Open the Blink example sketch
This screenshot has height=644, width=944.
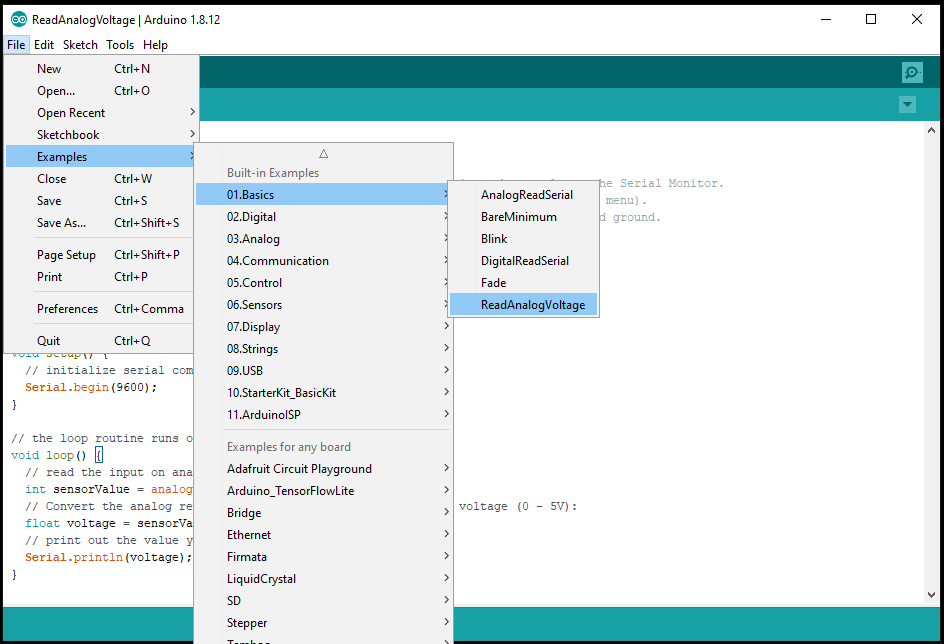(523, 239)
